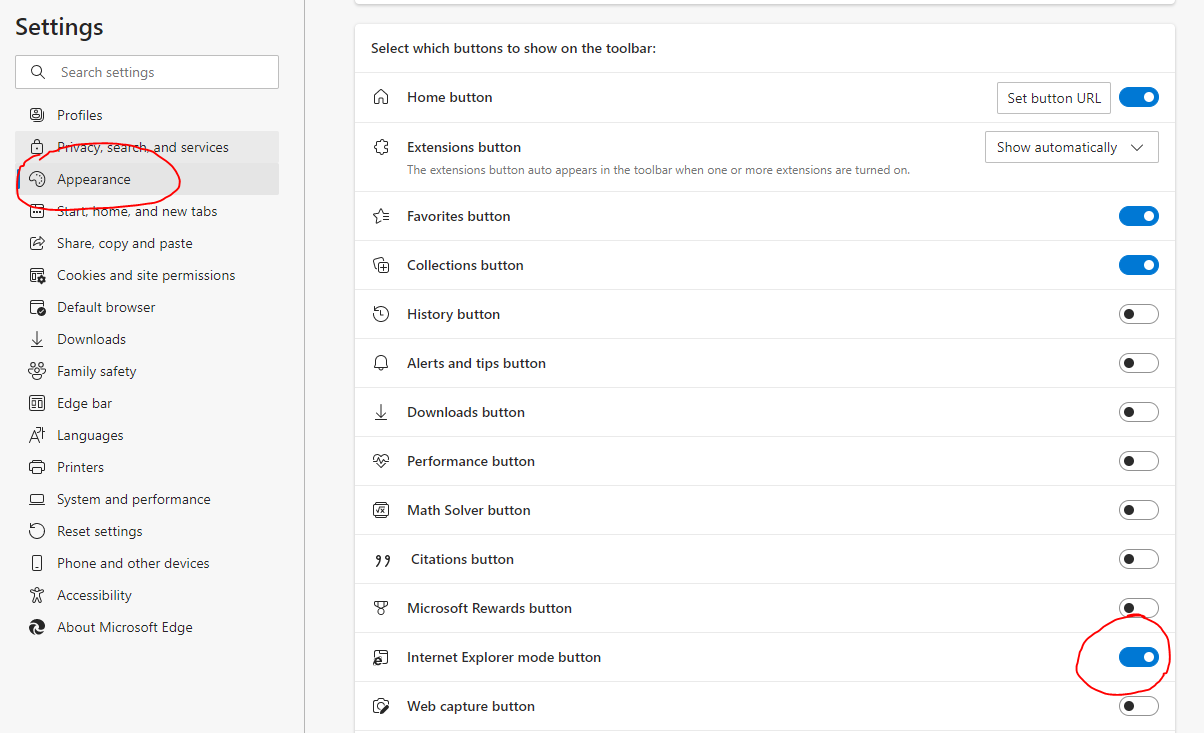Click the Internet Explorer mode button label
The height and width of the screenshot is (733, 1204).
coord(504,657)
